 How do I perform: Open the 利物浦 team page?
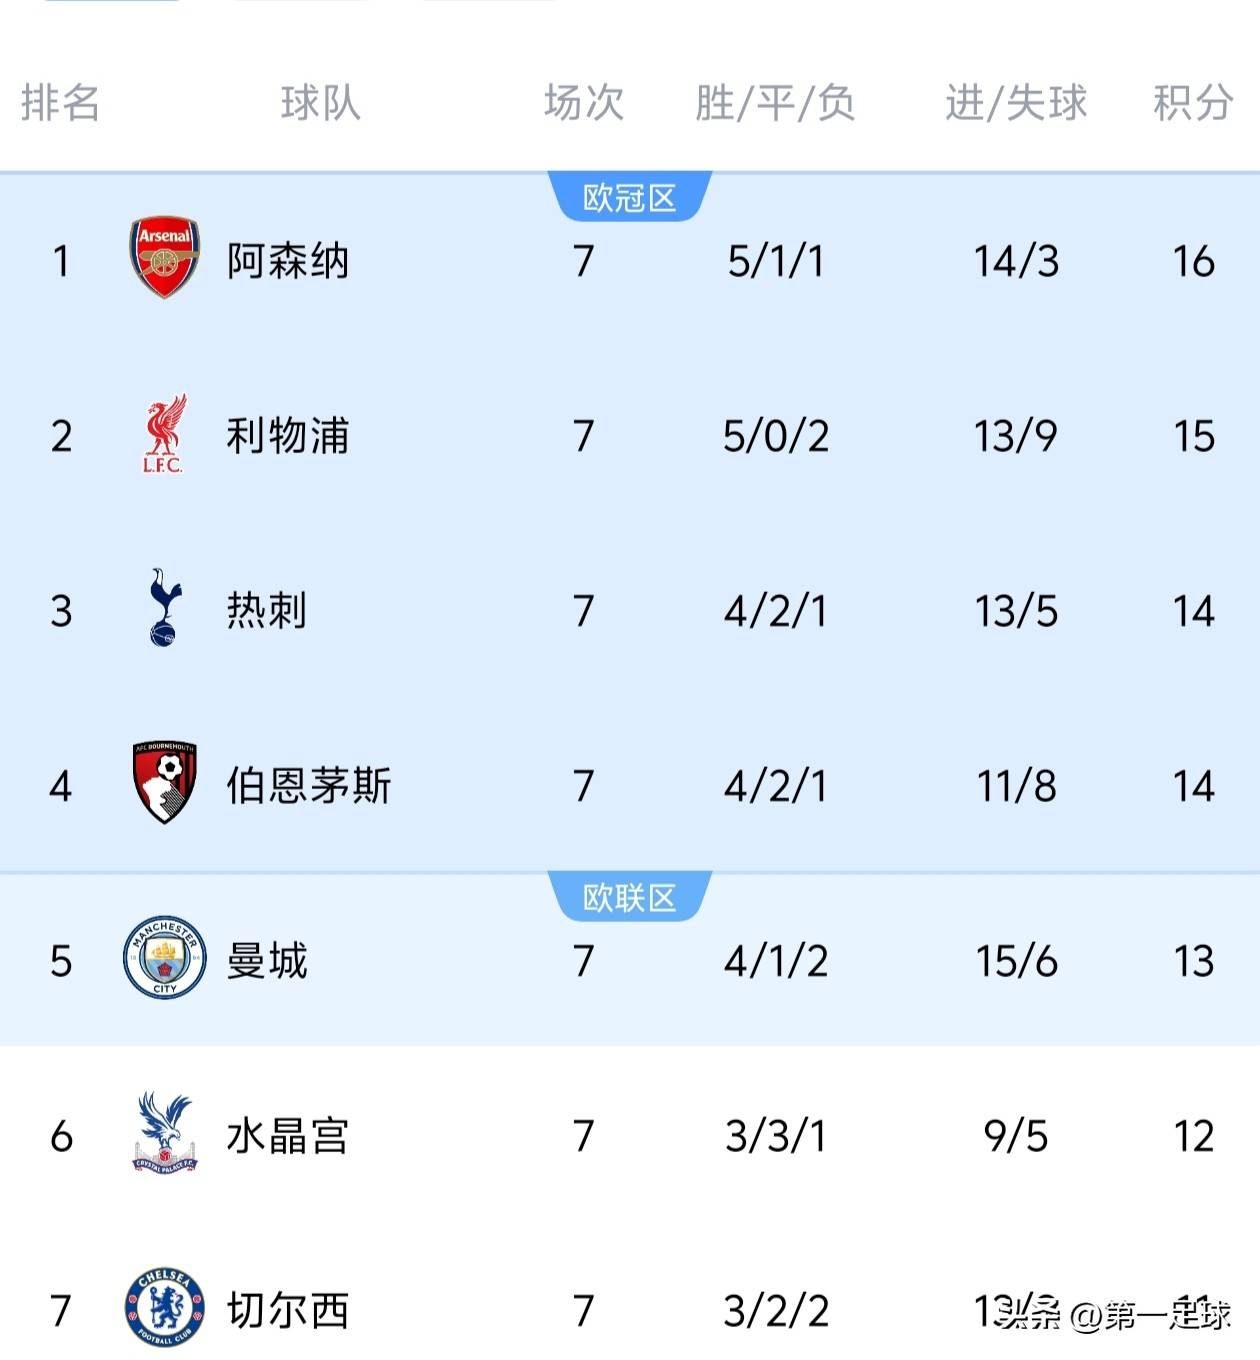pyautogui.click(x=288, y=436)
